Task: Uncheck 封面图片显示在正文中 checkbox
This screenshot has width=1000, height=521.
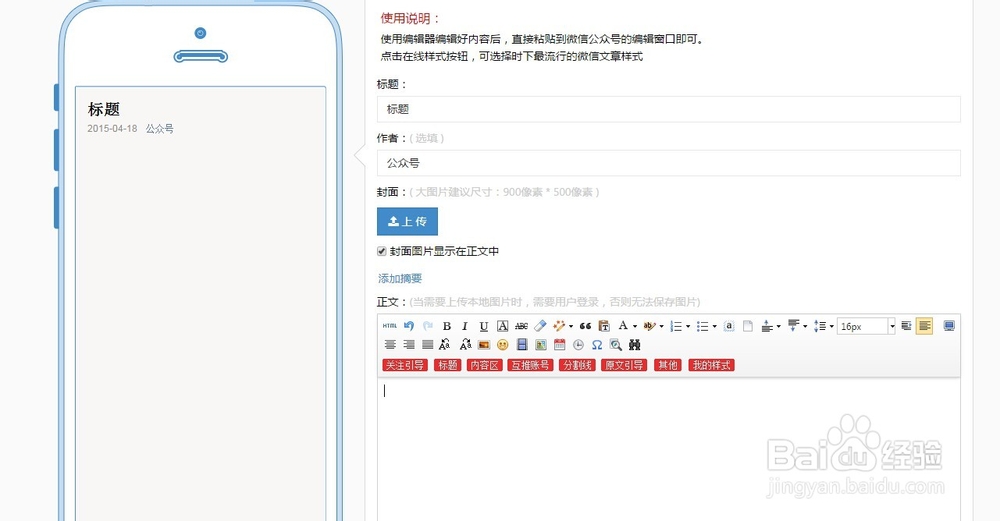Action: [381, 251]
